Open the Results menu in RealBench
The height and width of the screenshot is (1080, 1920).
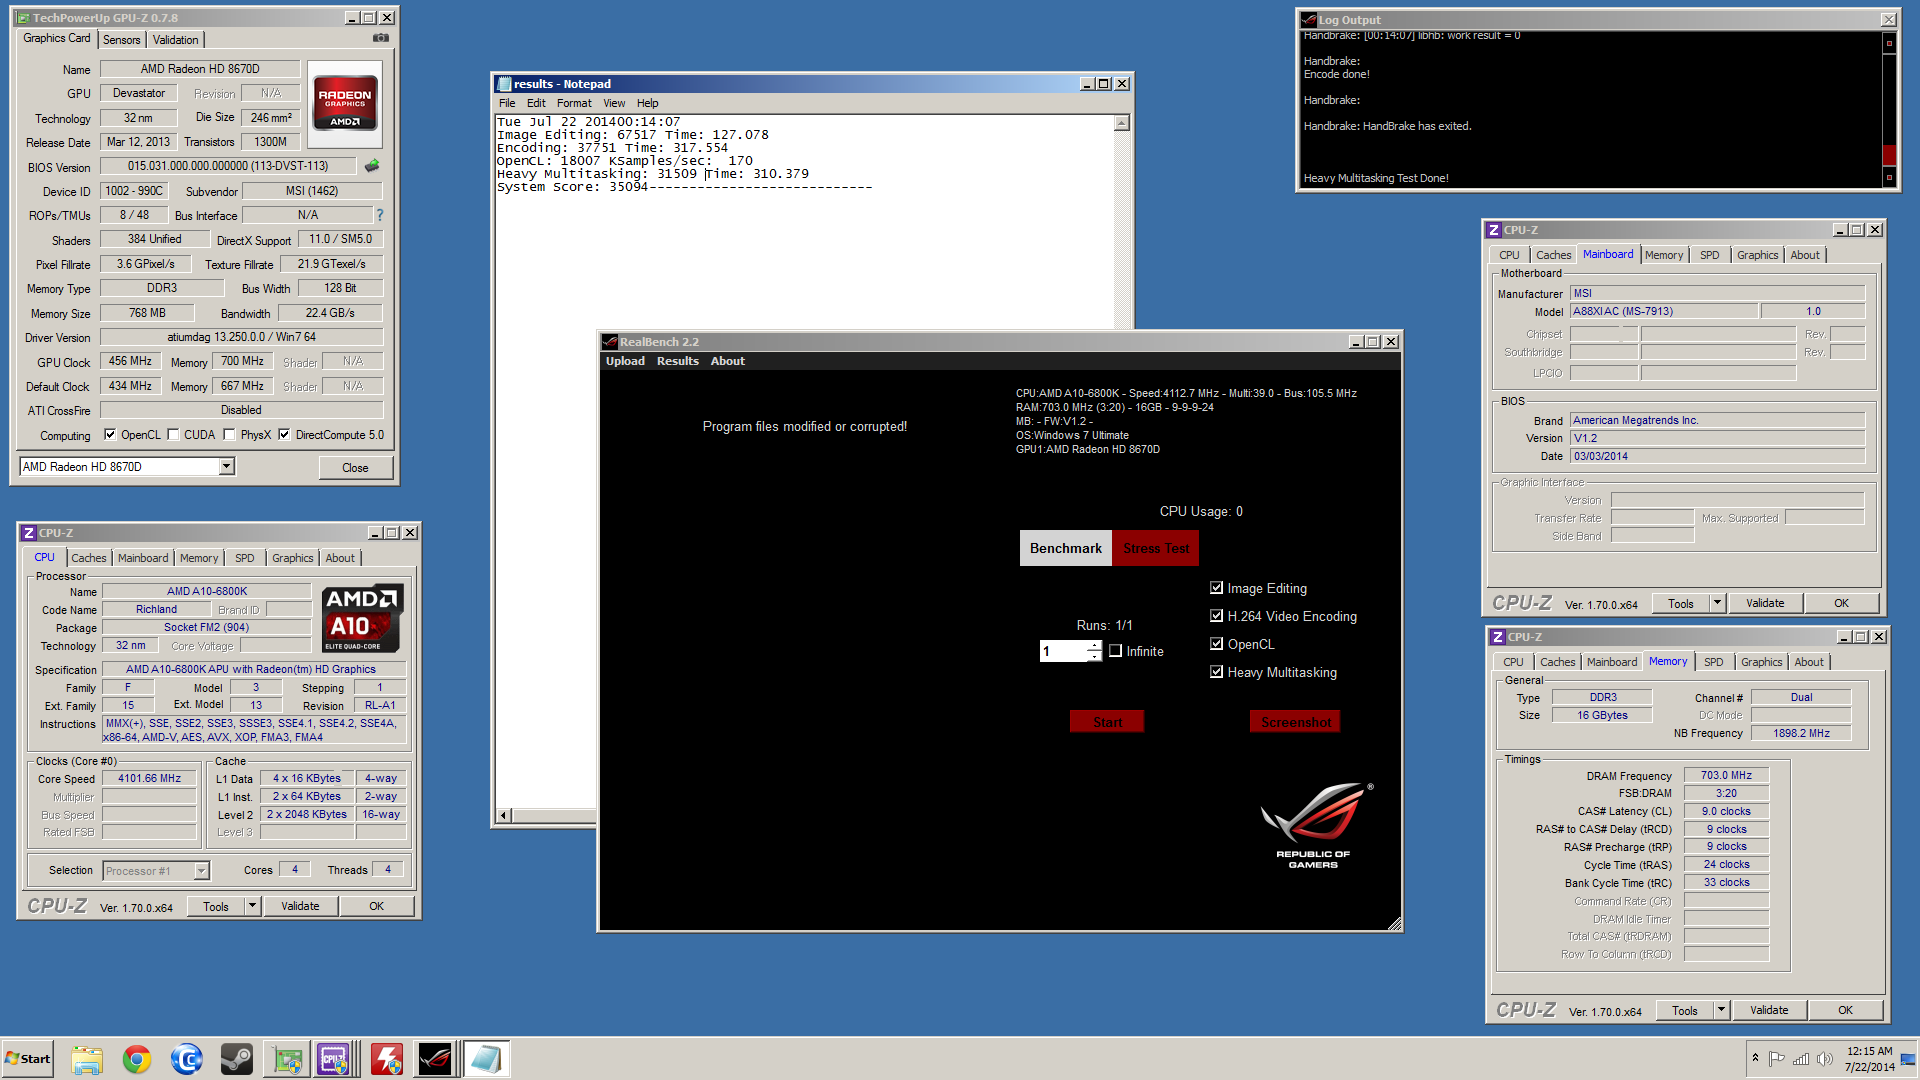click(x=677, y=361)
